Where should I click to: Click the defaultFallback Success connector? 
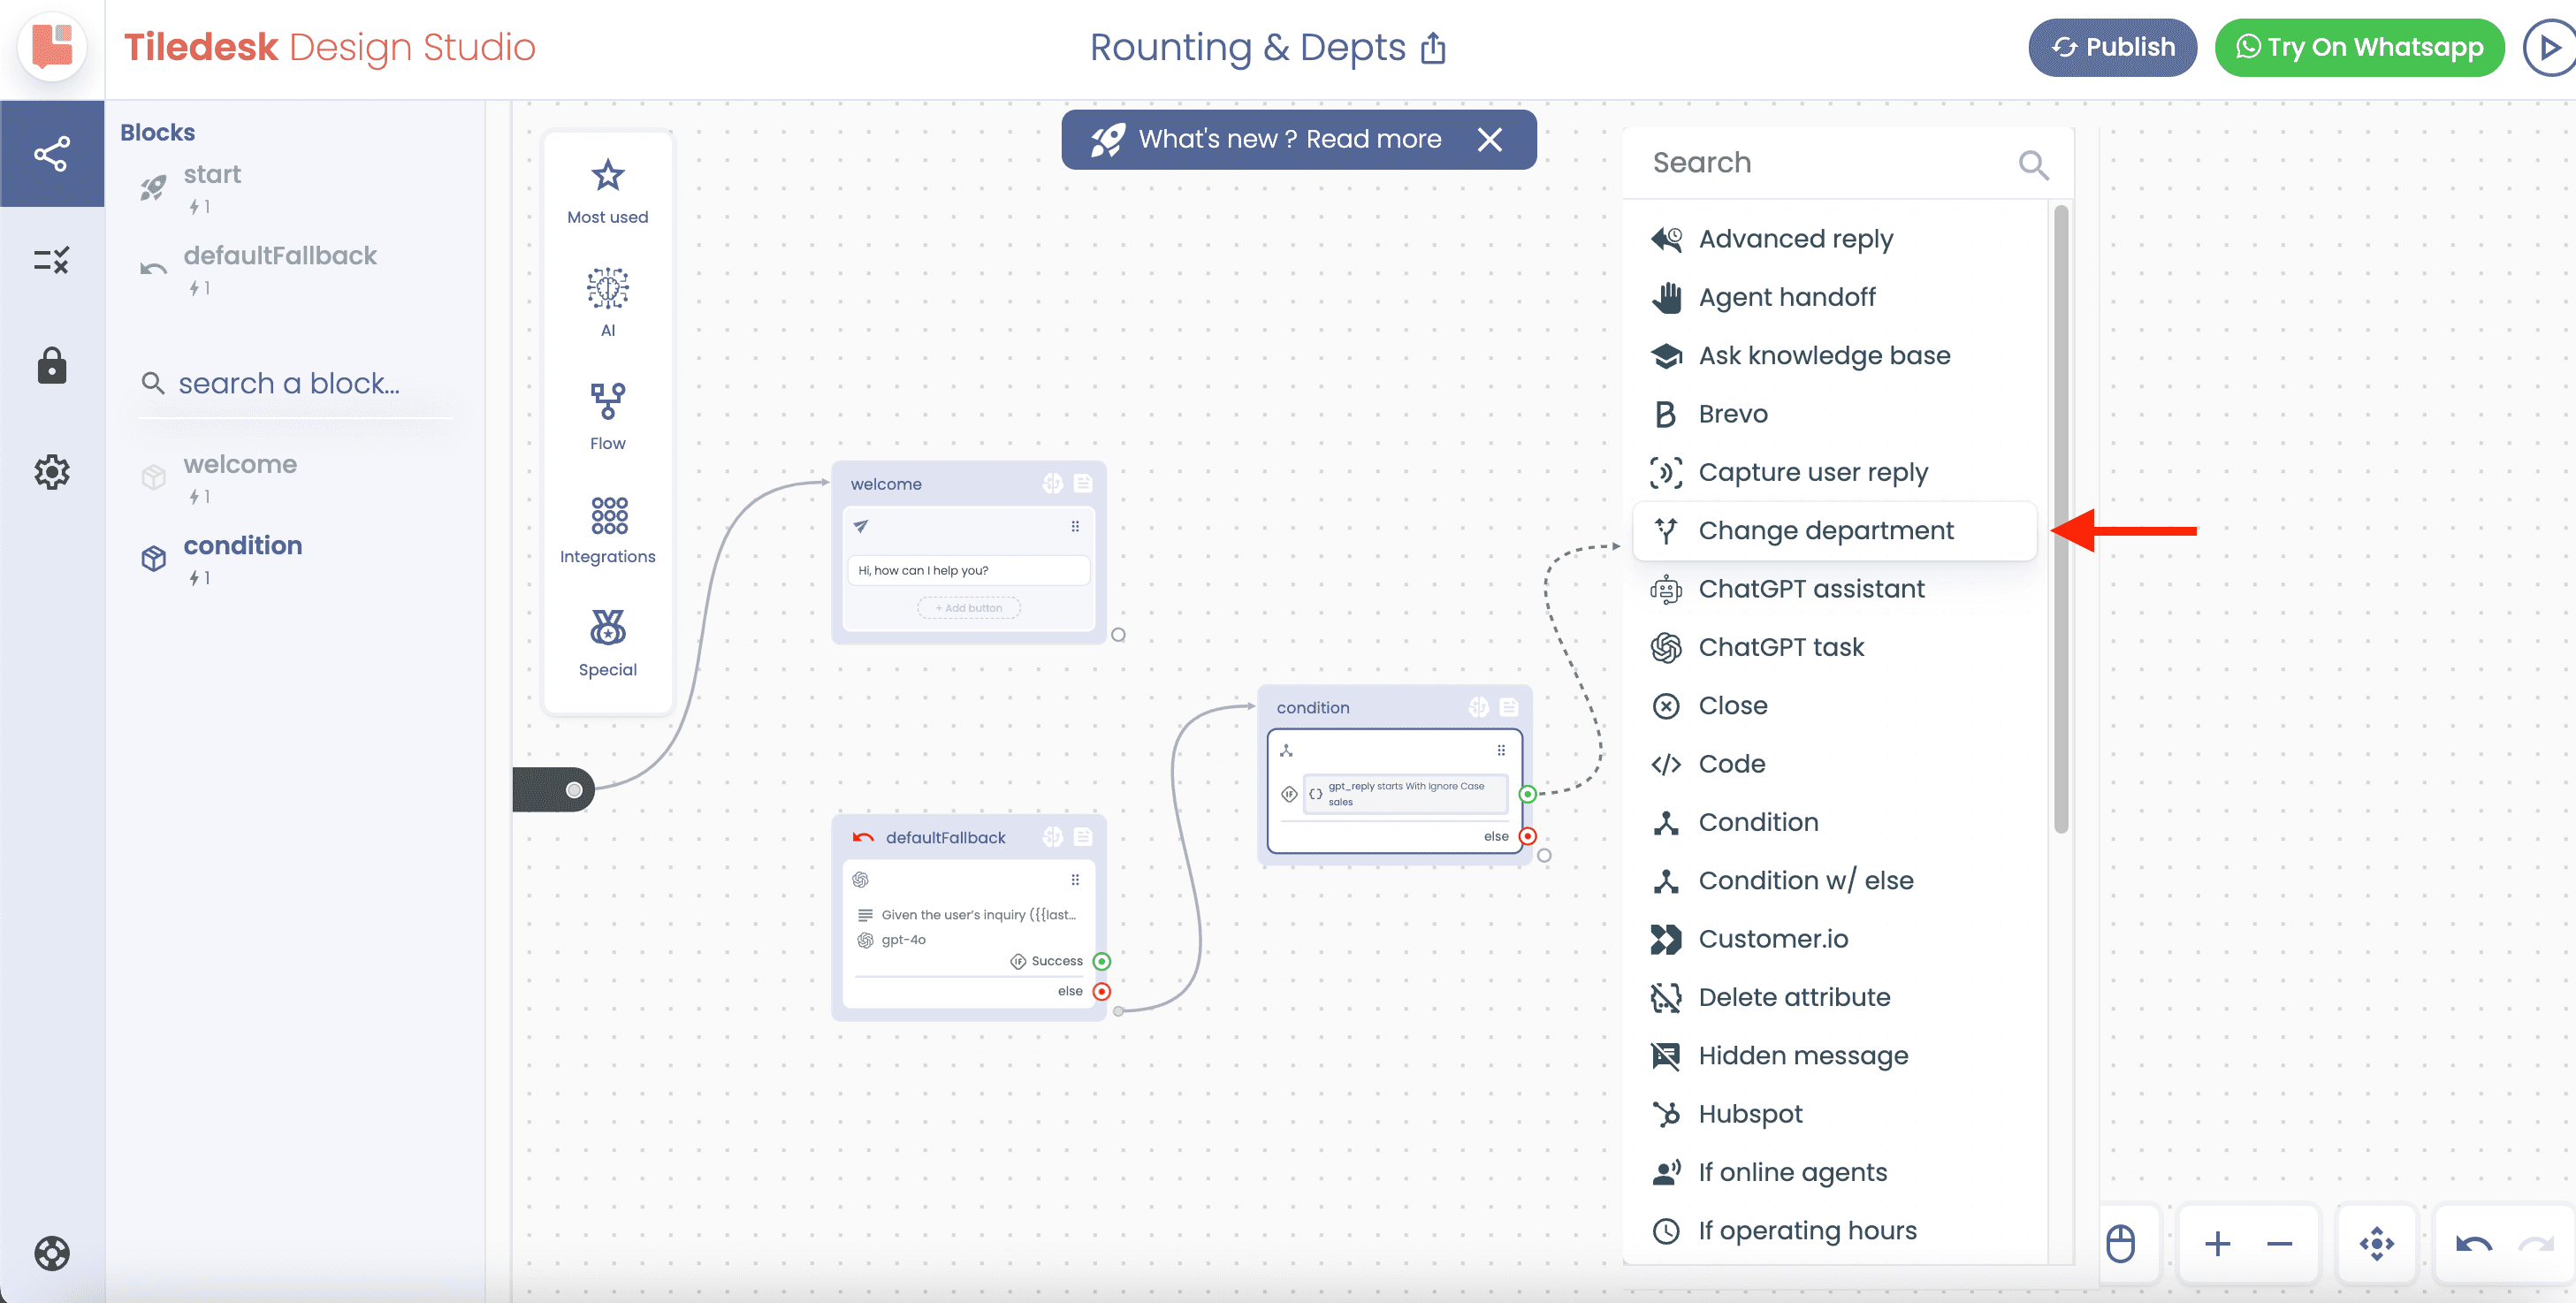[x=1102, y=961]
